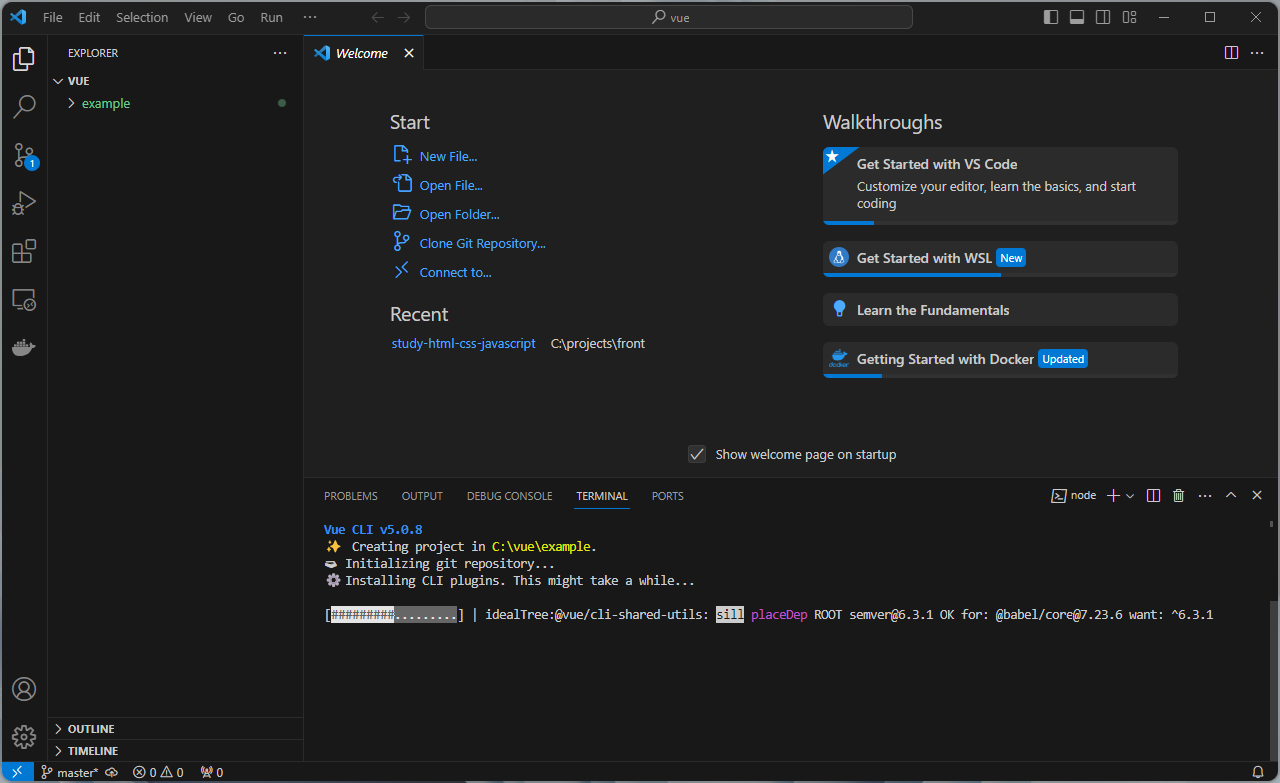Expand the example folder
Screen dimensions: 1280x783
(175, 103)
